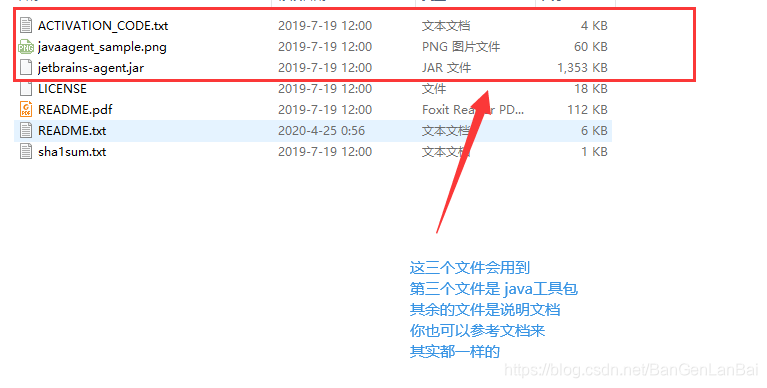Click the 文本文档 type of ACTIVATION_CODE.txt

(446, 26)
